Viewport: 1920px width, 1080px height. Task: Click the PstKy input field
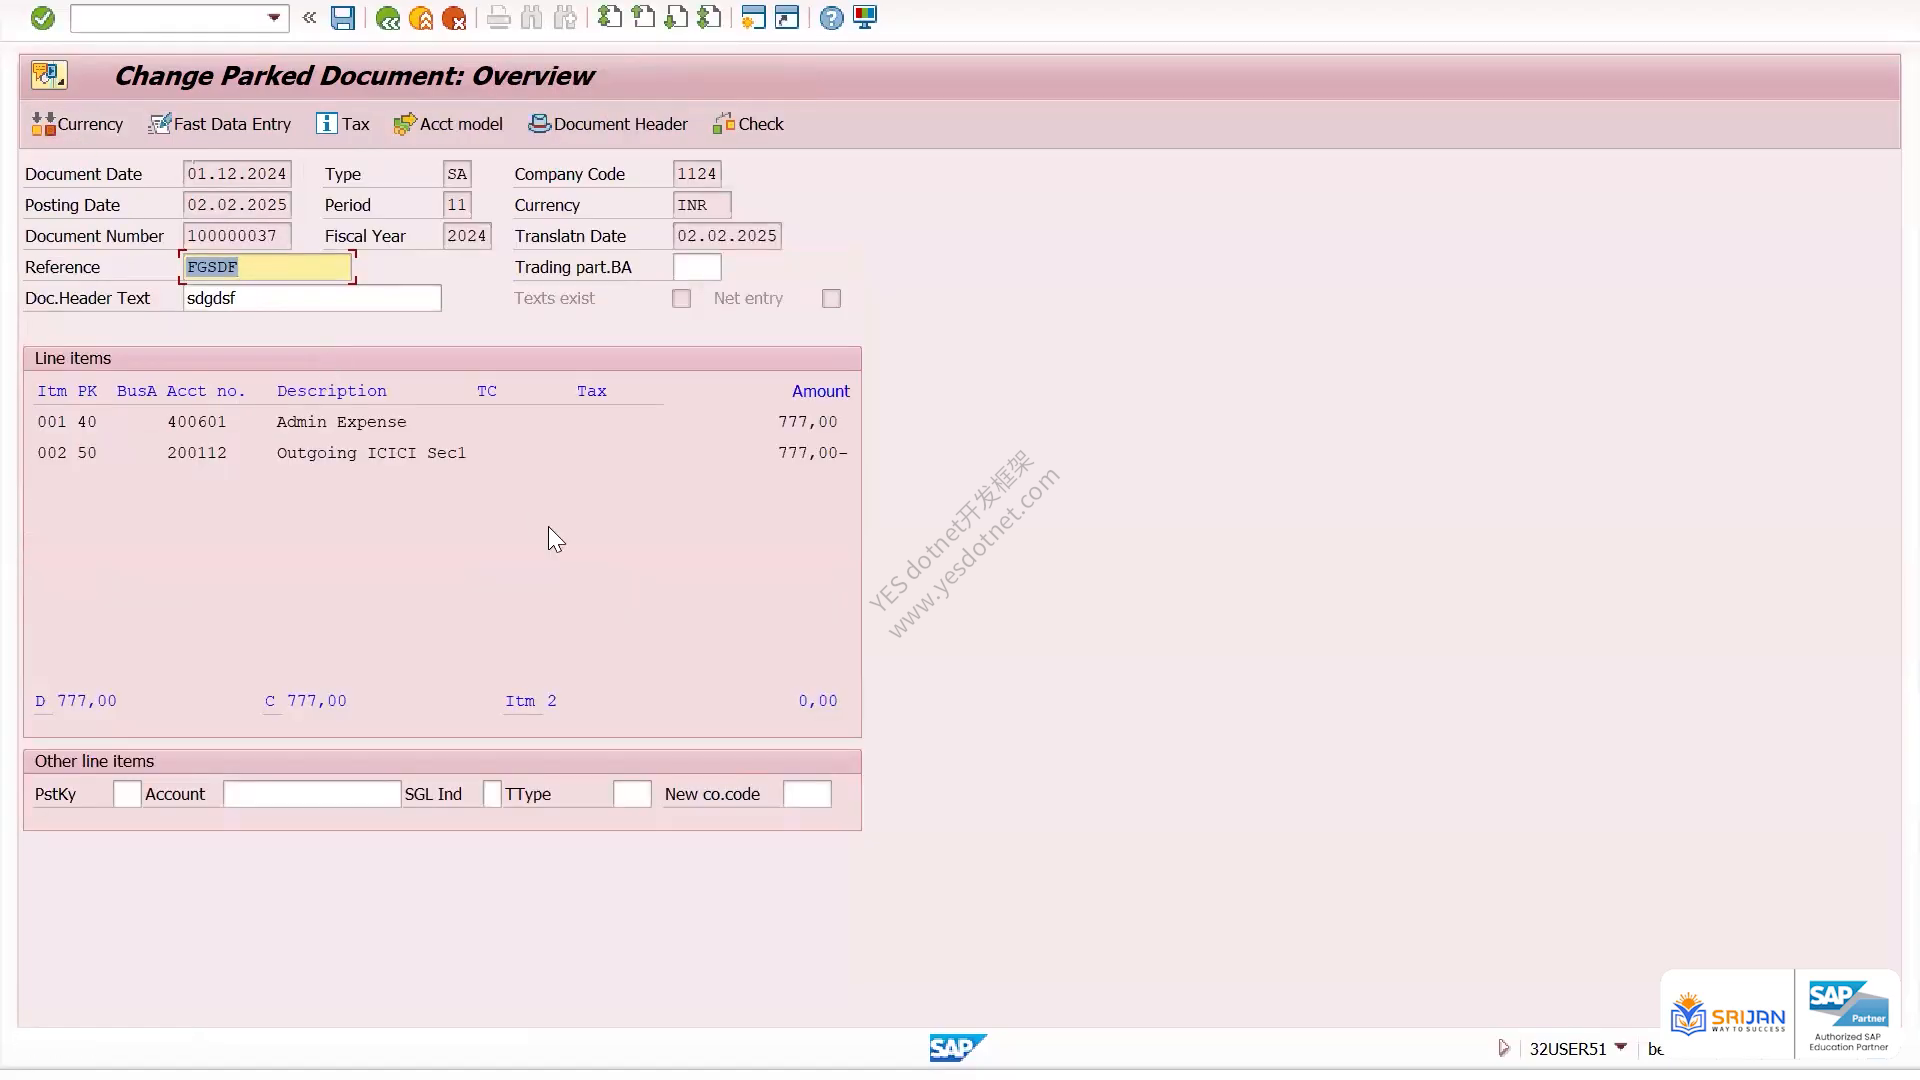point(127,794)
